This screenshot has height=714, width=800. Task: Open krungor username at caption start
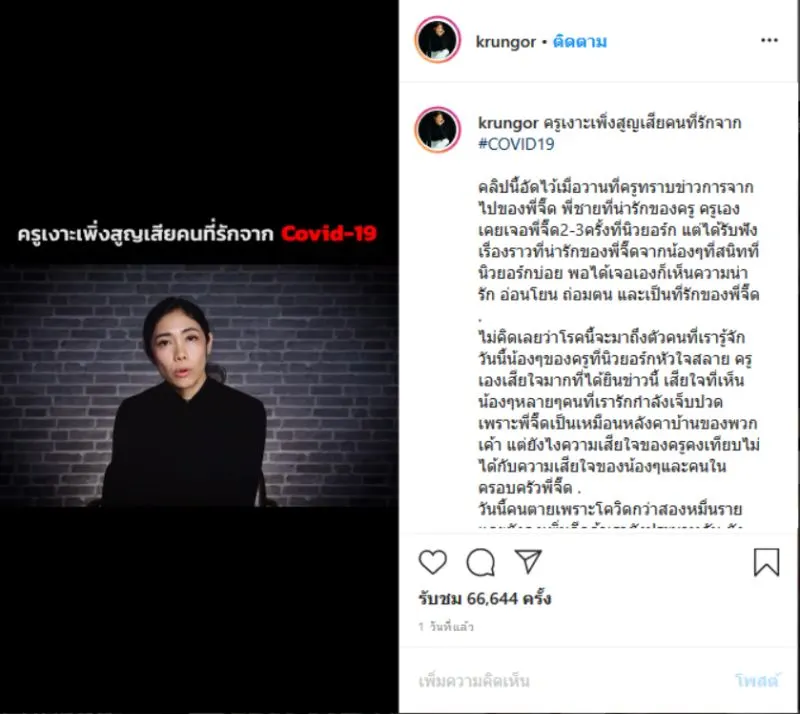pyautogui.click(x=508, y=123)
